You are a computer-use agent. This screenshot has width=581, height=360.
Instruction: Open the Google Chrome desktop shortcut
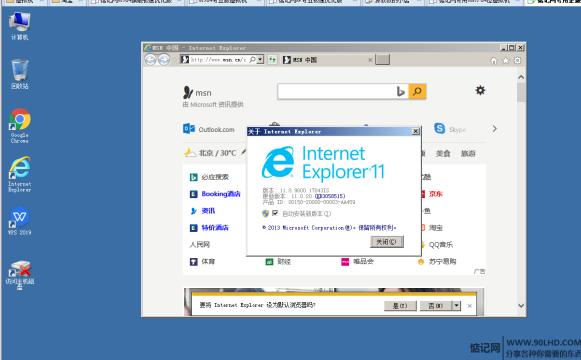(20, 126)
